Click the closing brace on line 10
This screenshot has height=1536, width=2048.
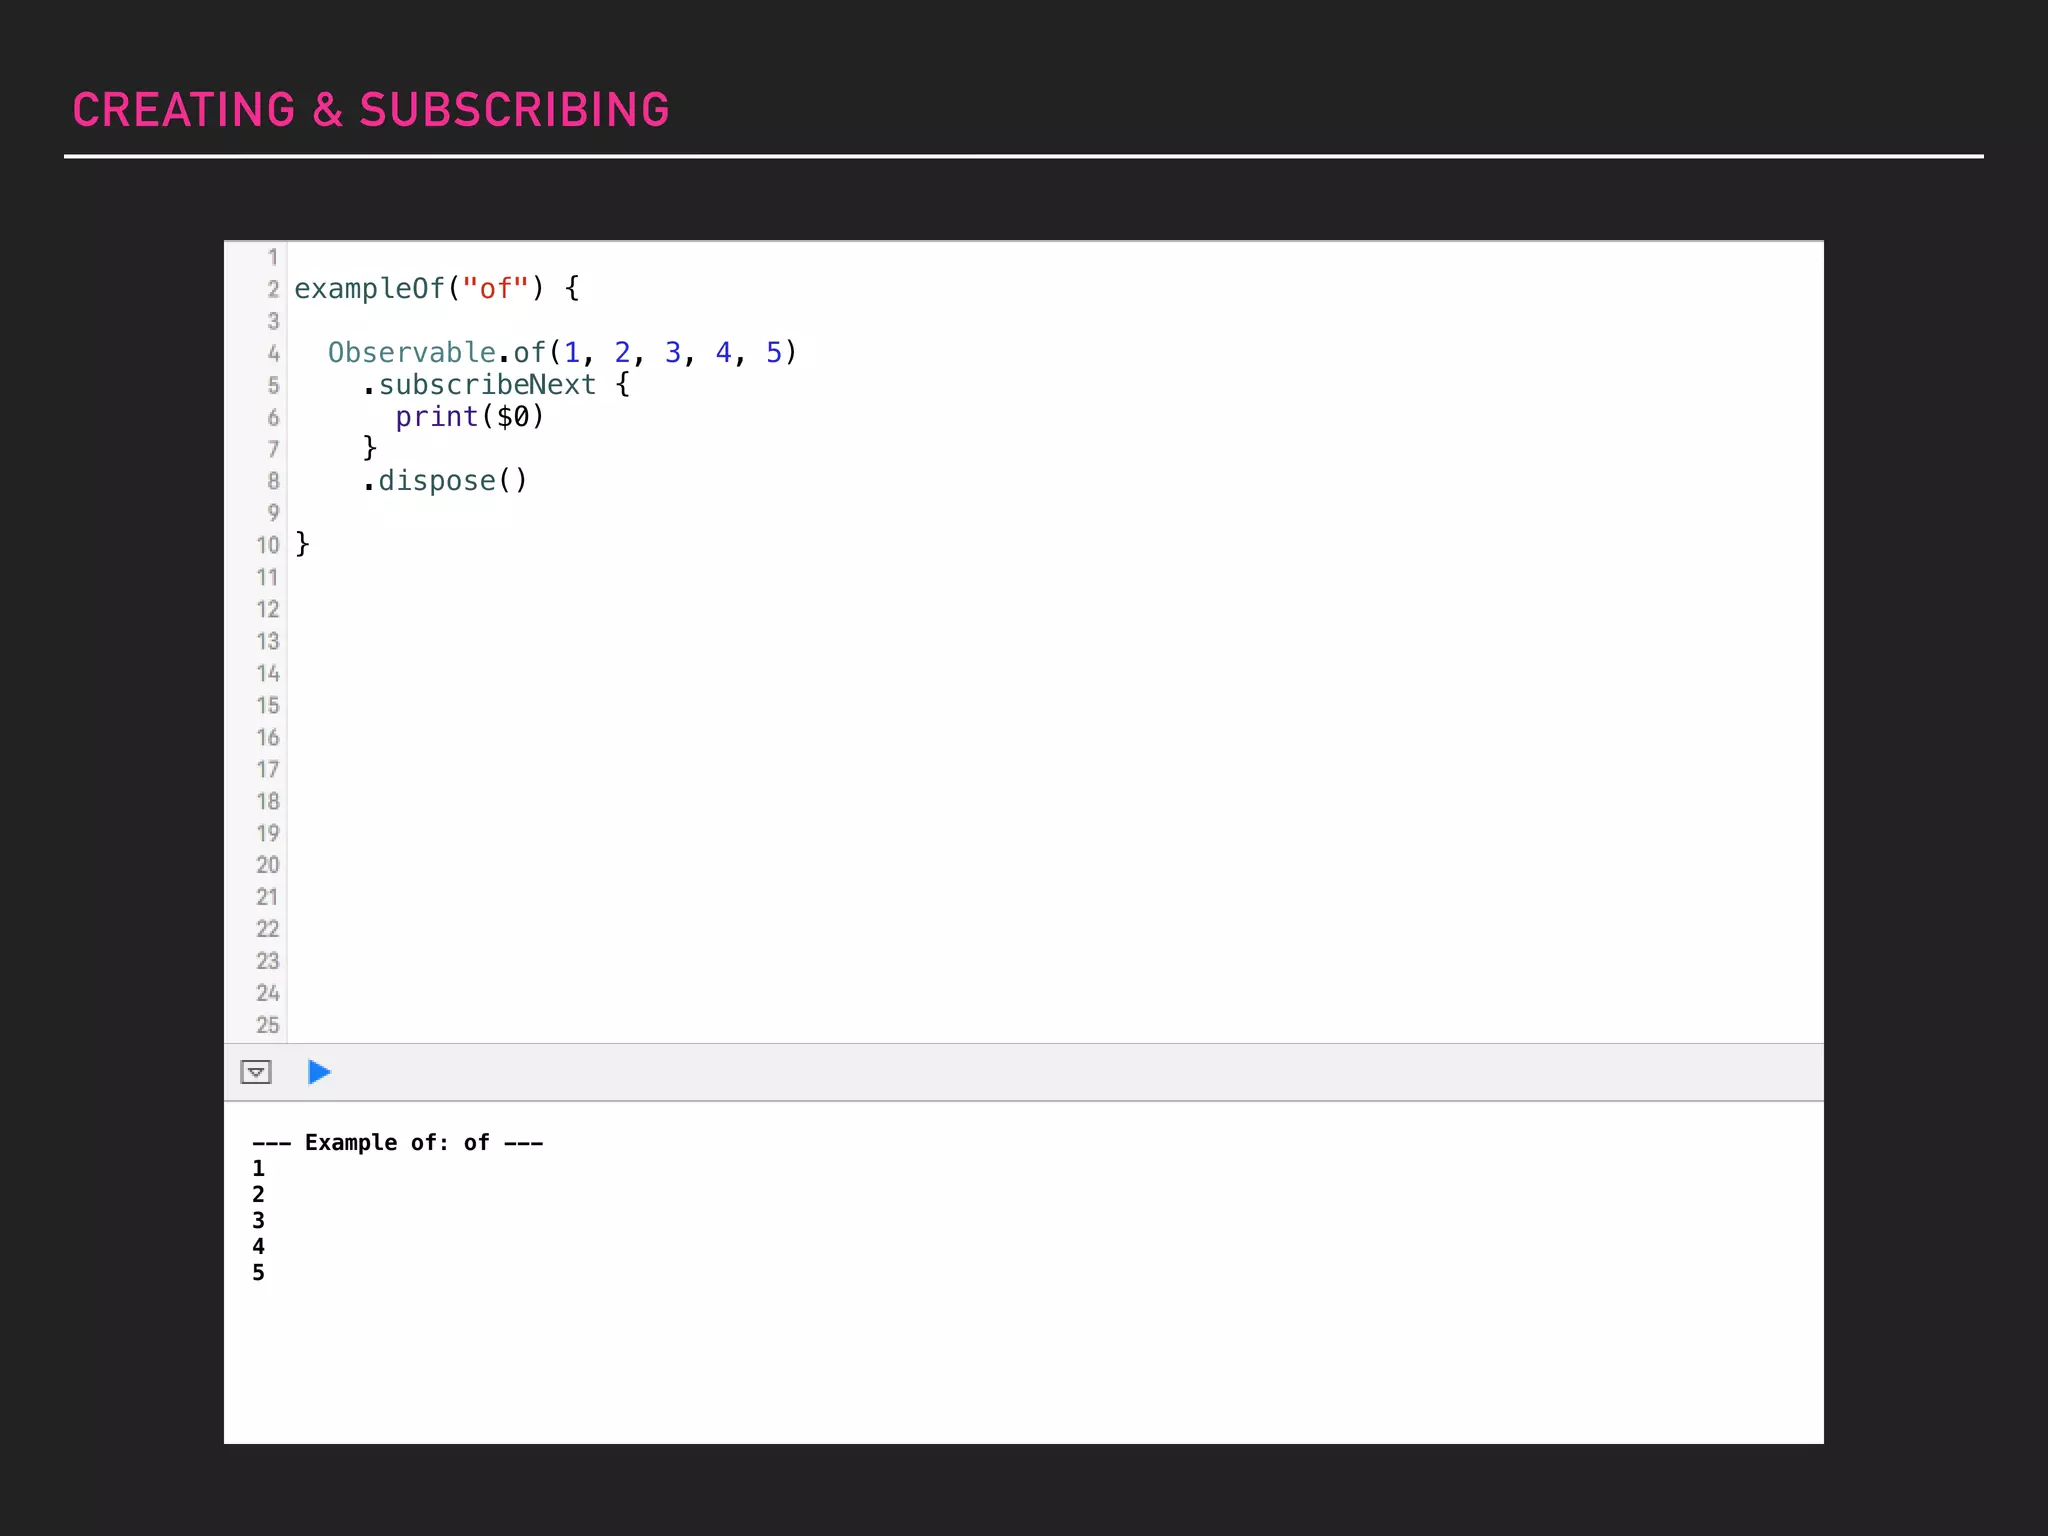click(x=302, y=544)
